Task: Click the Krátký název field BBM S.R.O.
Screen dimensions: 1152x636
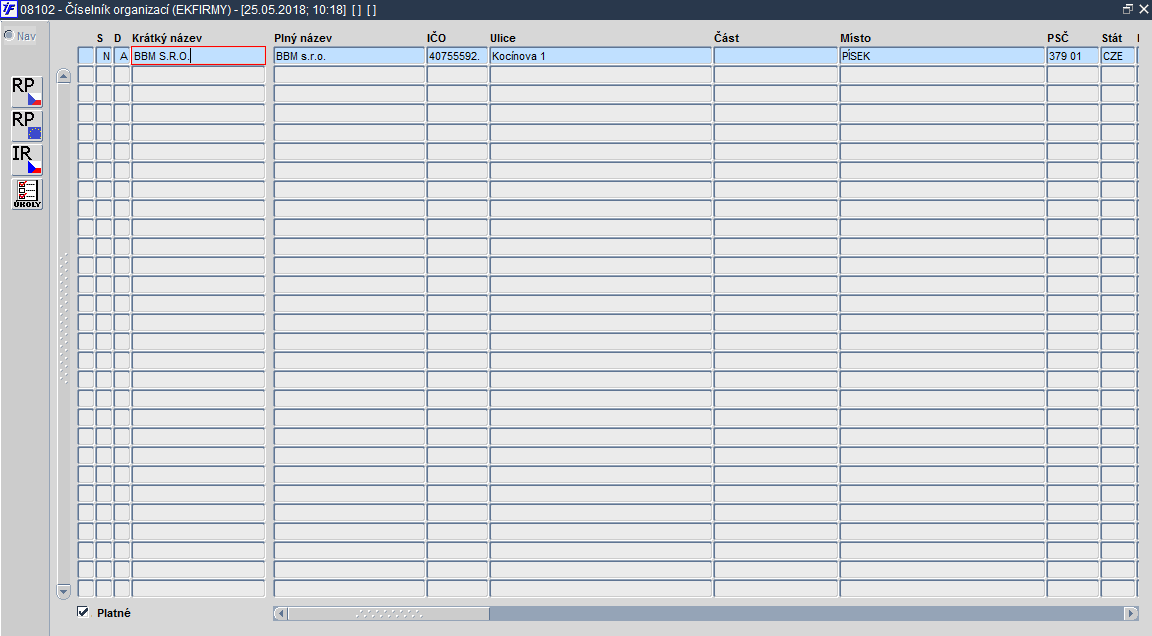Action: [198, 56]
